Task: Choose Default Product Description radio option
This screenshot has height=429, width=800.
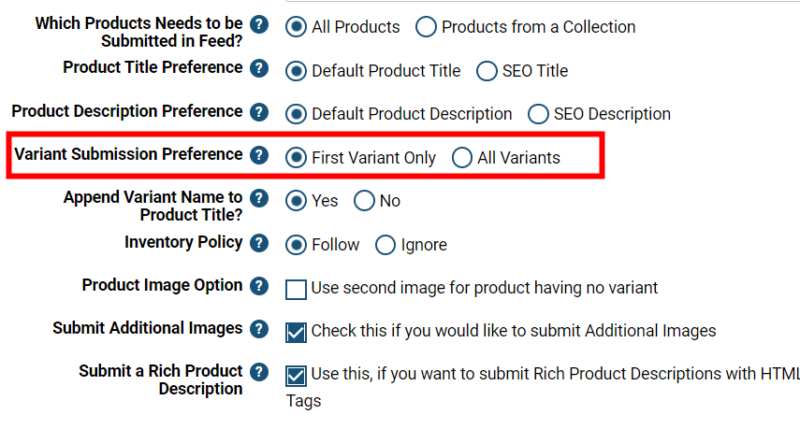Action: (296, 114)
